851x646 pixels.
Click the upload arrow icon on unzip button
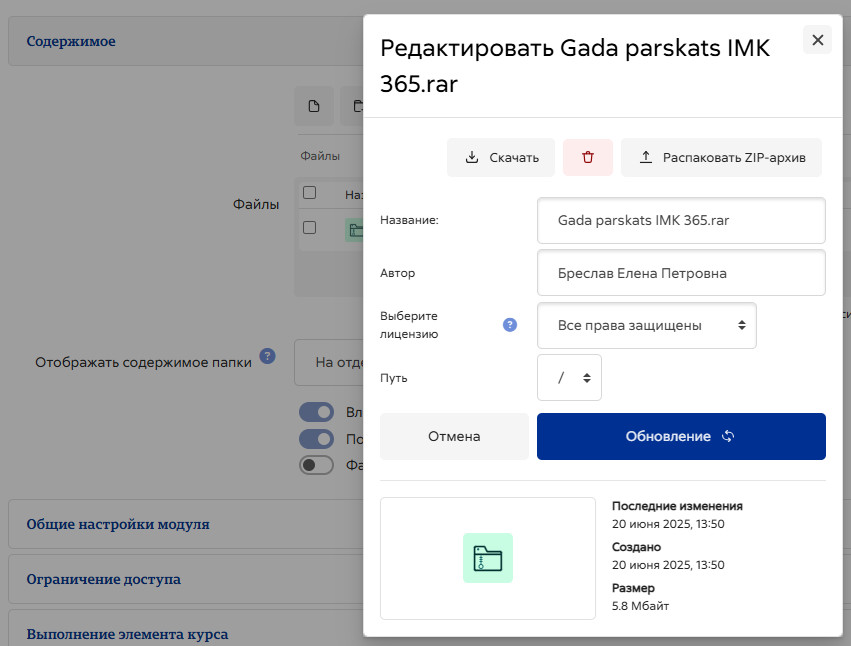(646, 157)
